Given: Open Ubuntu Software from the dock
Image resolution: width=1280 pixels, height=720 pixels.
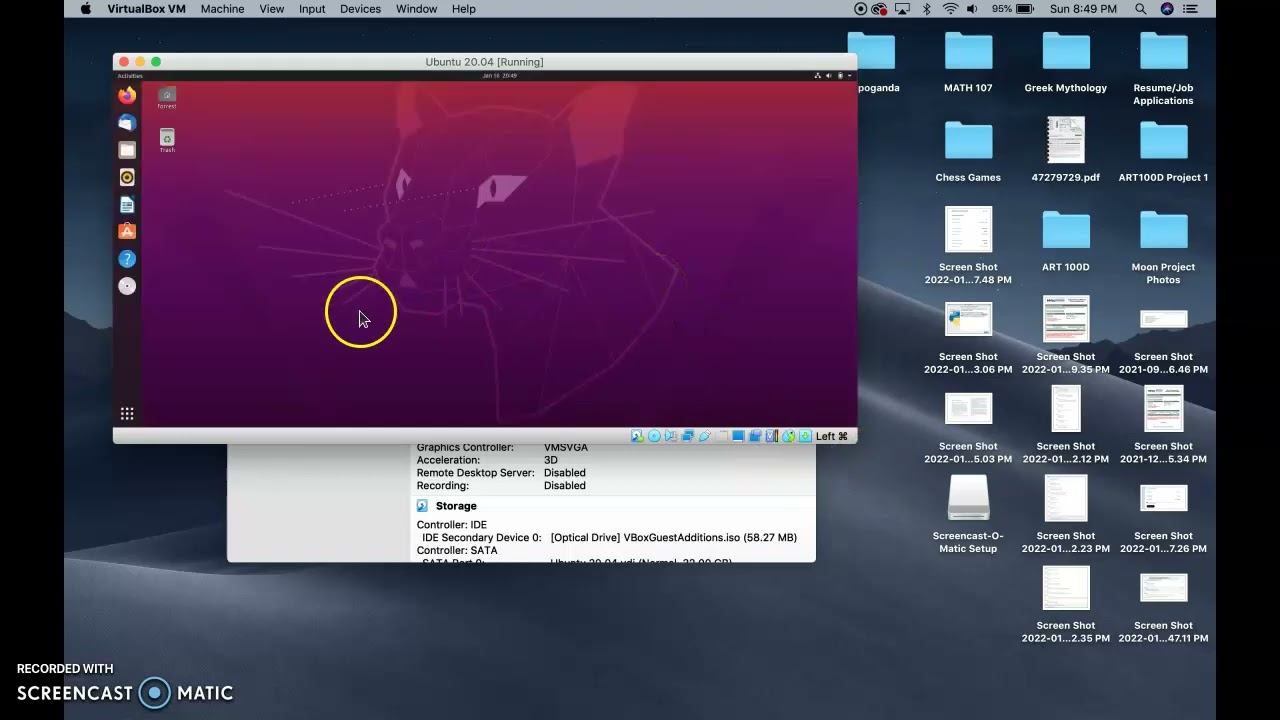Looking at the screenshot, I should 127,232.
